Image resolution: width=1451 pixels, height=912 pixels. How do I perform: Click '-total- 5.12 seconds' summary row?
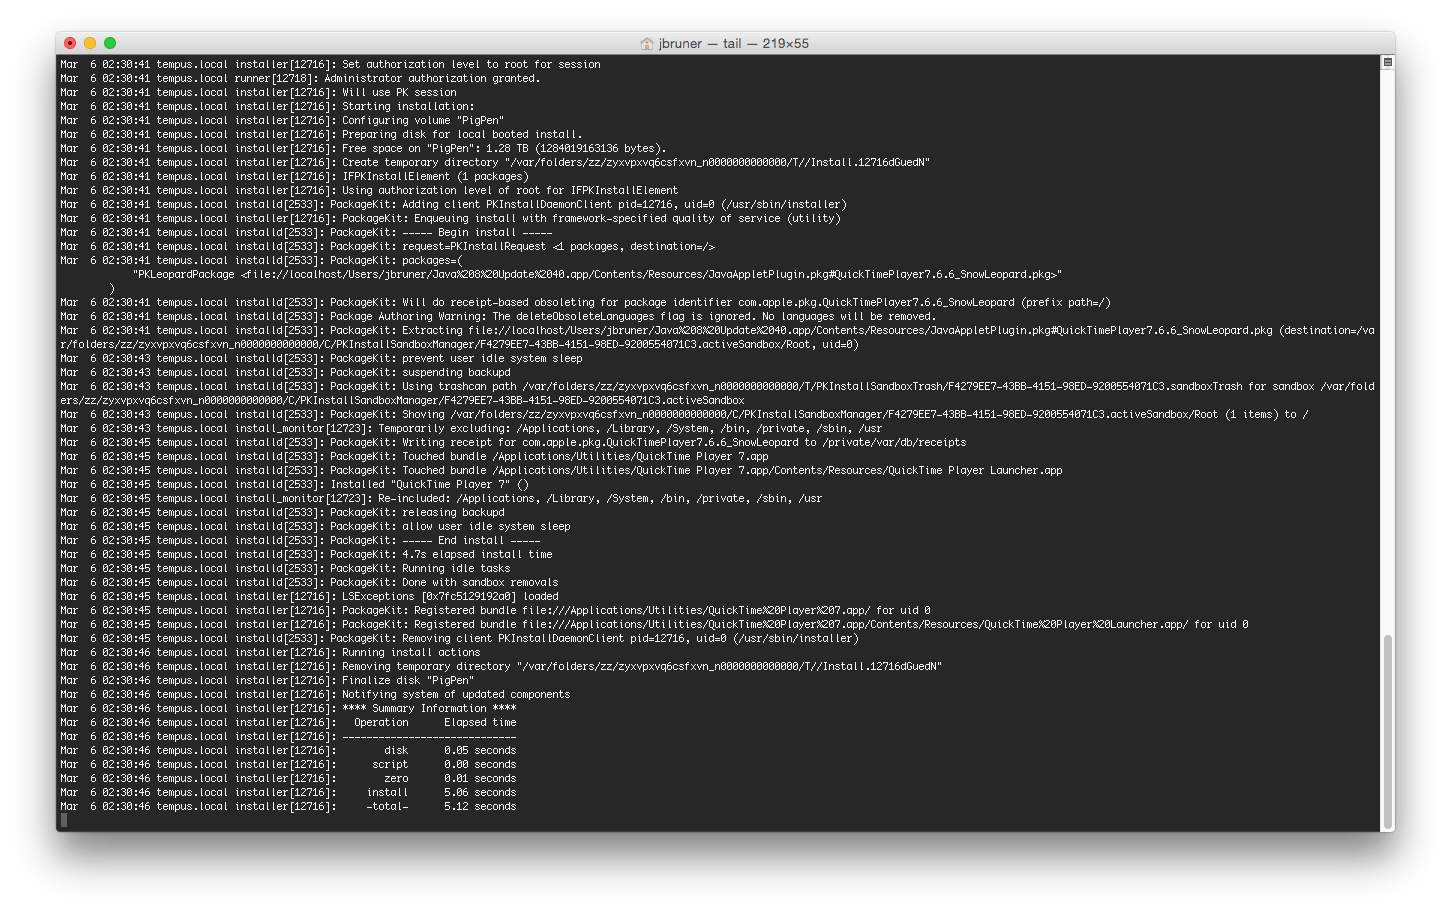[288, 806]
